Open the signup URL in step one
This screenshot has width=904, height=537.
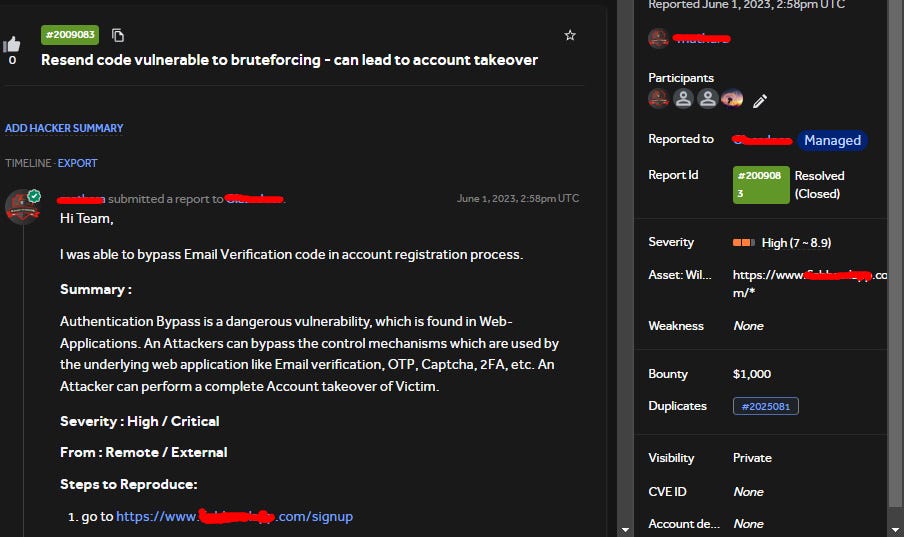point(235,516)
